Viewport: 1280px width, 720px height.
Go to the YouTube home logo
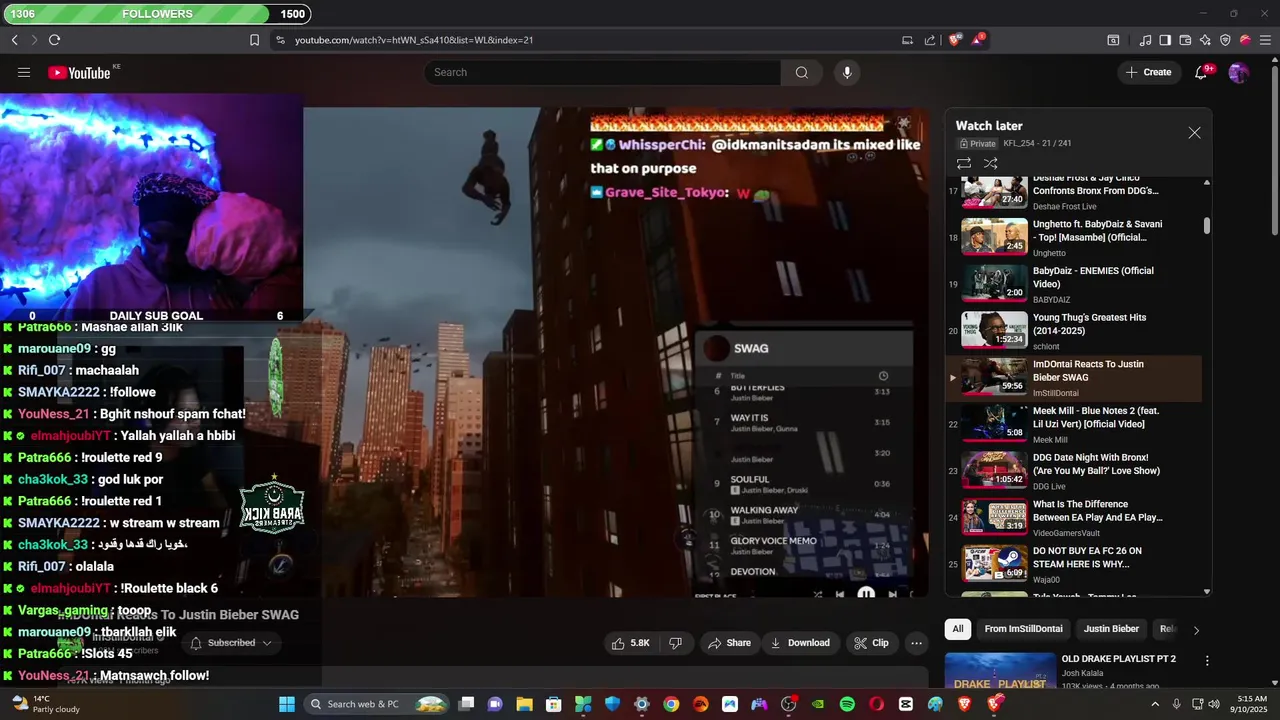[x=79, y=72]
